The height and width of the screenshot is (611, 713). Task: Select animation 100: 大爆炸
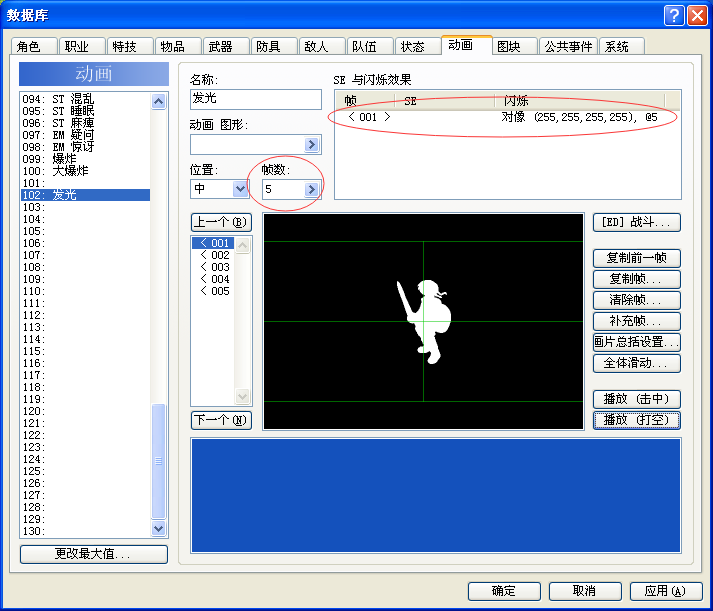[x=85, y=171]
